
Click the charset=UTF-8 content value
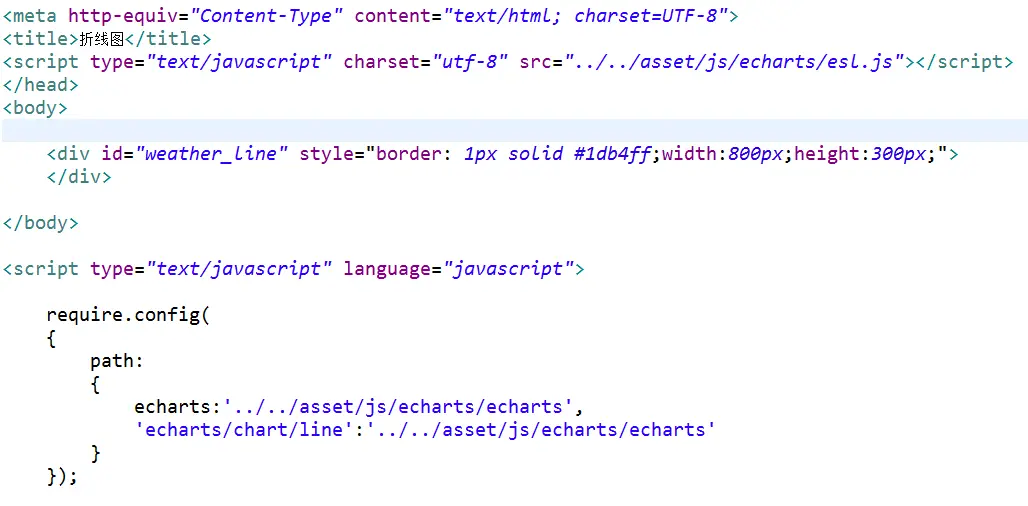644,16
